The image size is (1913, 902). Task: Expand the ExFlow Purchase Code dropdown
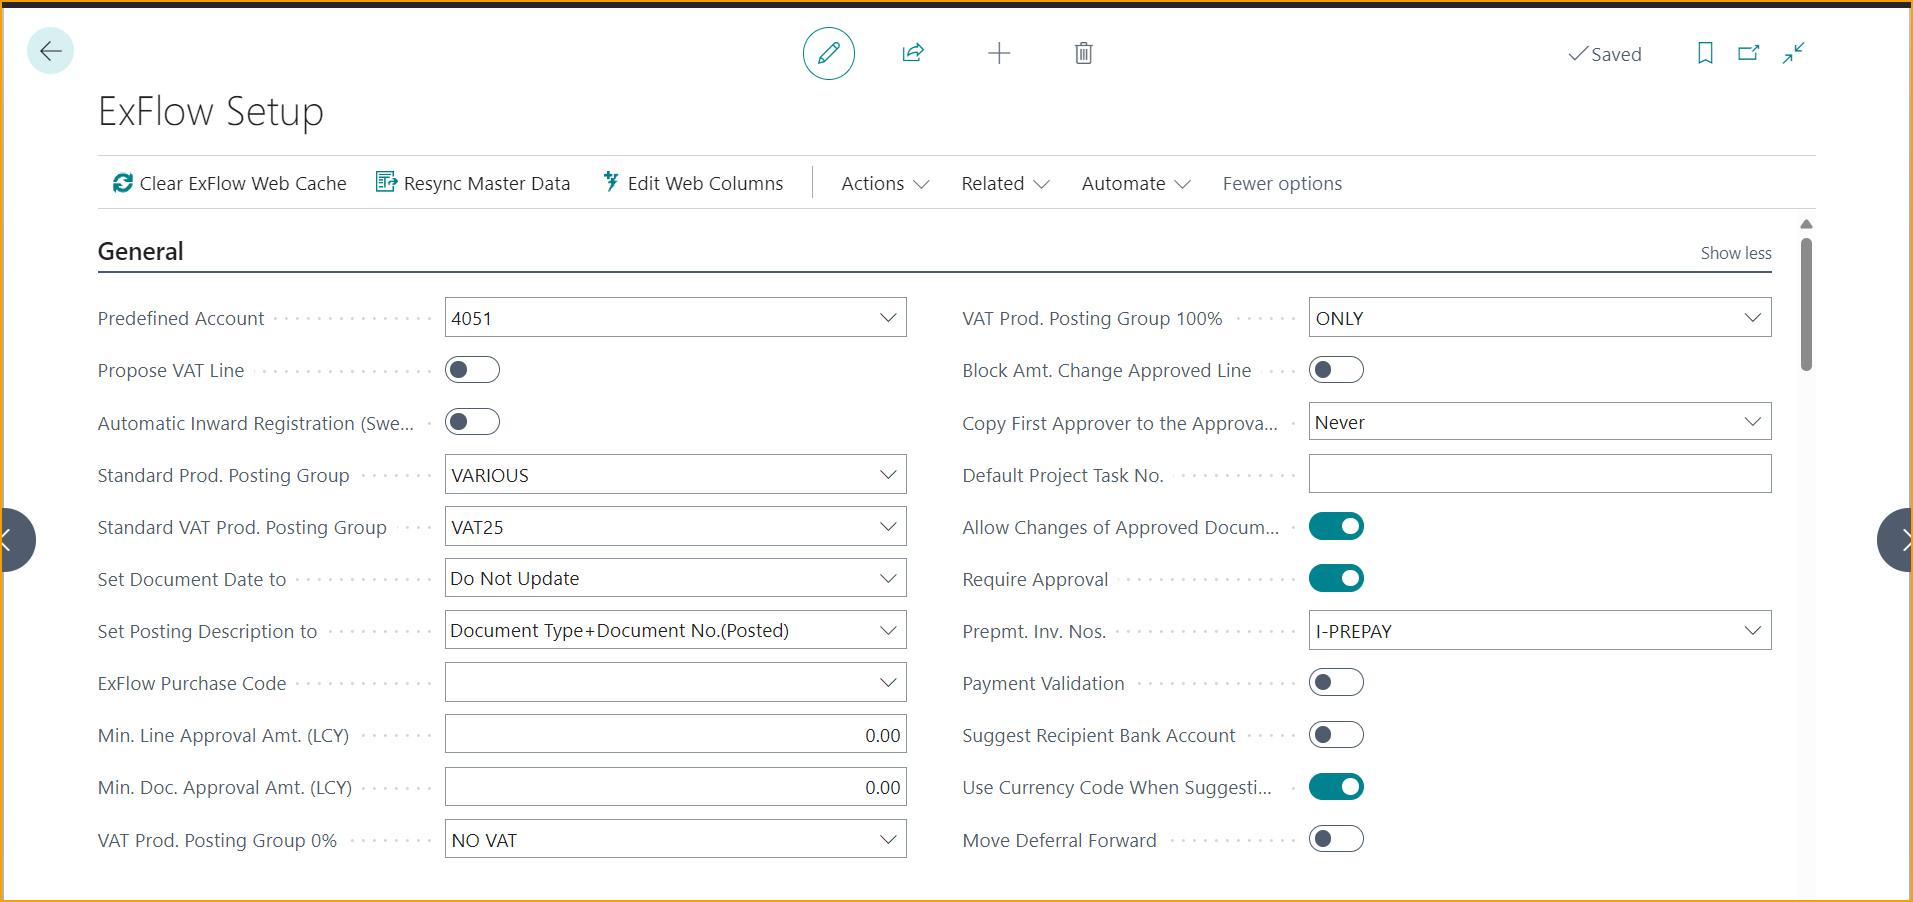tap(887, 682)
